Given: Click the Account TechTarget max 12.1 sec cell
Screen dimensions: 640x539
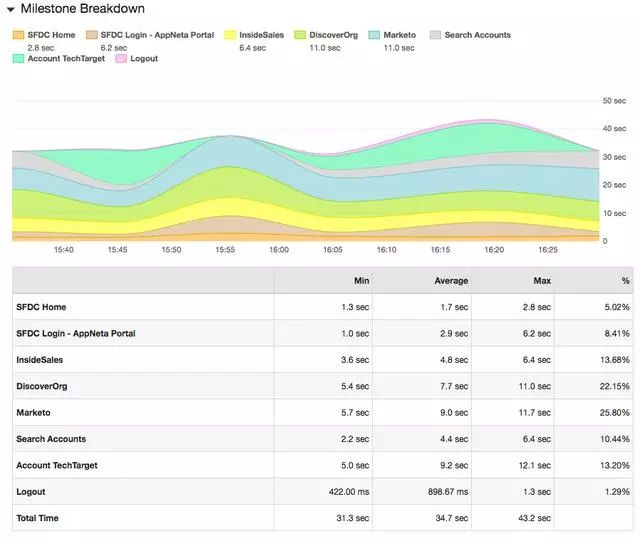Looking at the screenshot, I should click(x=535, y=465).
